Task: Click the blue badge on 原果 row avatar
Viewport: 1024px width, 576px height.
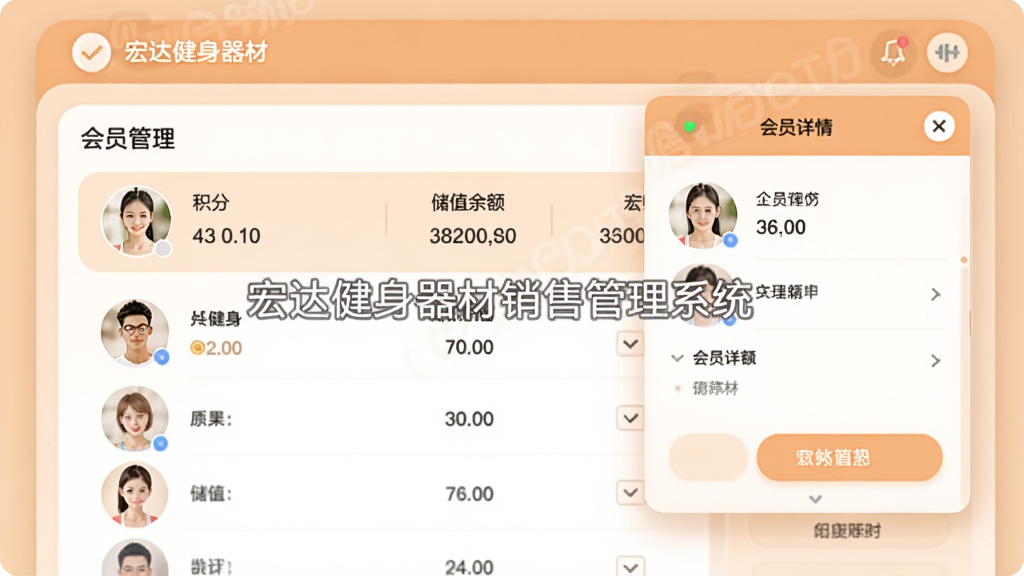Action: [161, 443]
